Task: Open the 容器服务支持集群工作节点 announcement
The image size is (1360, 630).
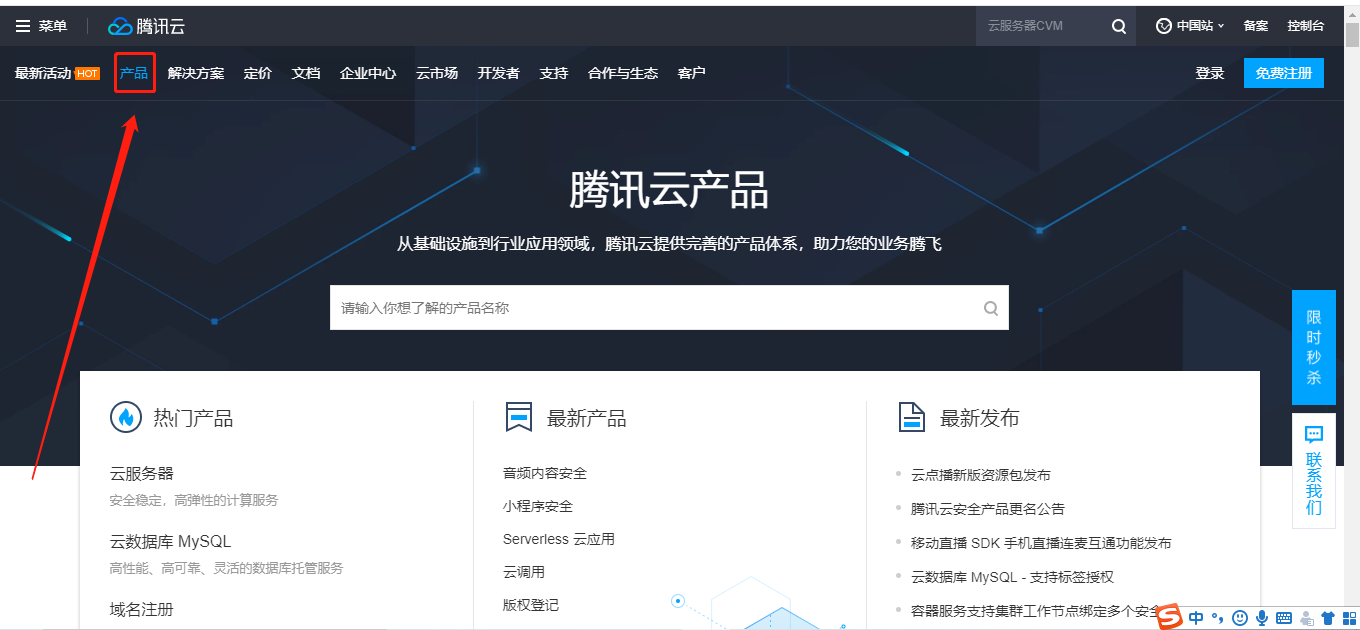Action: tap(1035, 610)
